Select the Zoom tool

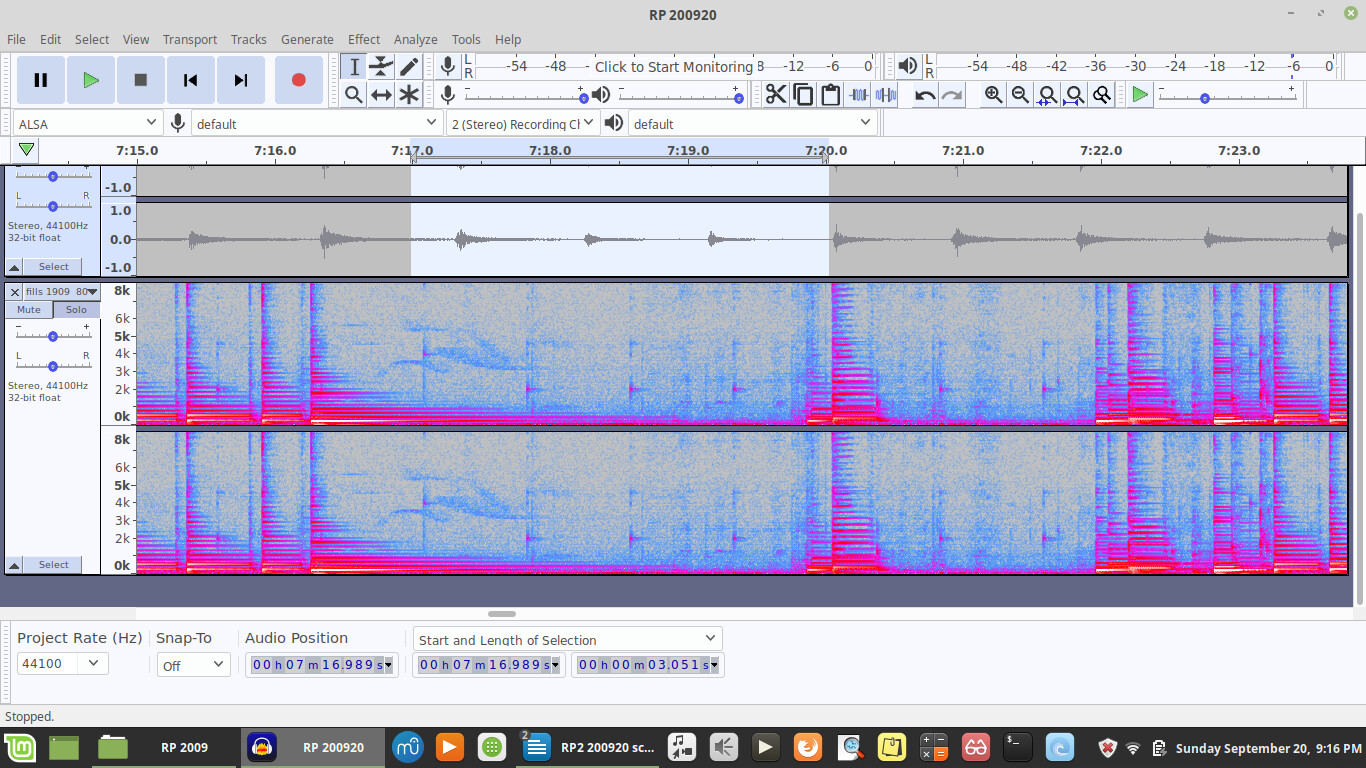coord(353,94)
